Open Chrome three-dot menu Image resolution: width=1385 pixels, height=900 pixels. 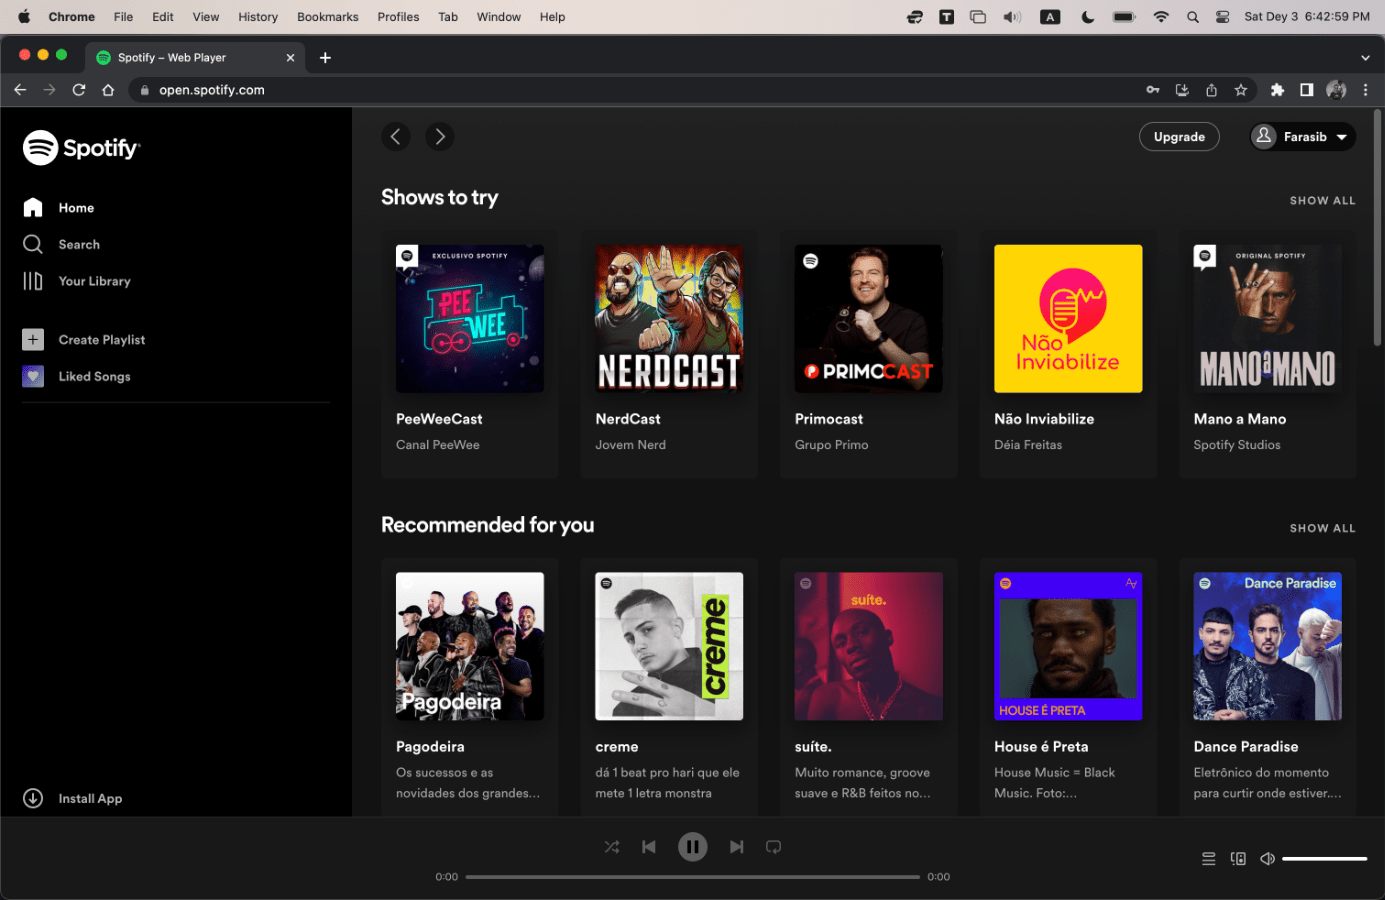[x=1365, y=90]
